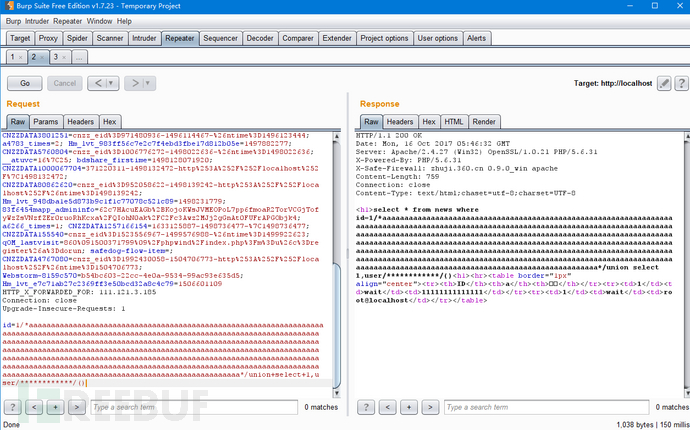The width and height of the screenshot is (690, 430).
Task: Close Repeater tab 1 with its x
Action: click(x=20, y=57)
